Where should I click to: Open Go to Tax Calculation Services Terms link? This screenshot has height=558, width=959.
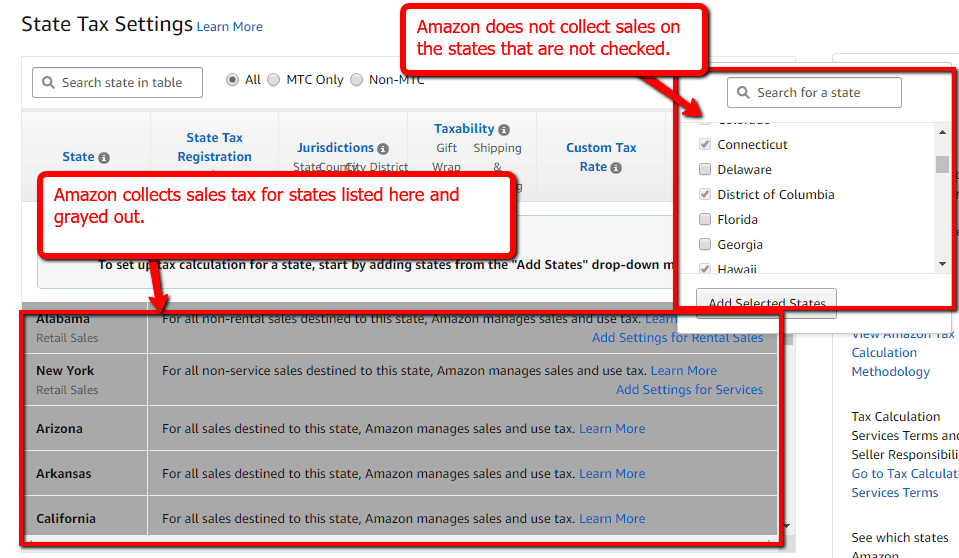click(x=905, y=483)
